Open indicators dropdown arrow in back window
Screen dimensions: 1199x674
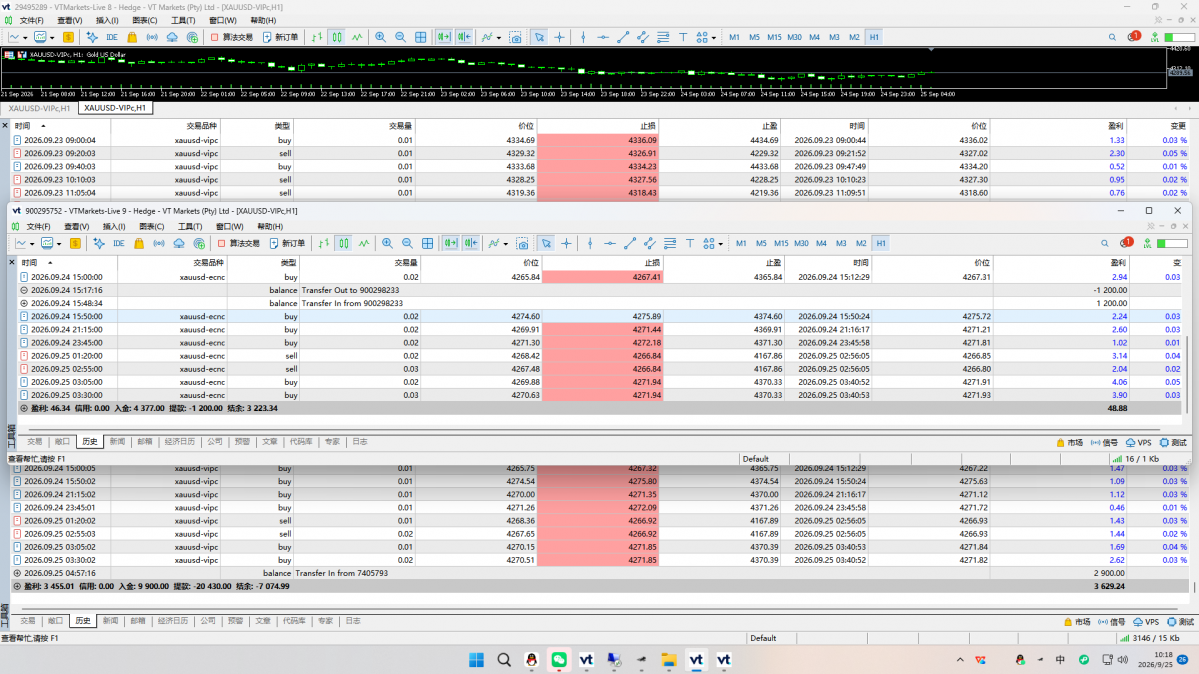pyautogui.click(x=499, y=37)
